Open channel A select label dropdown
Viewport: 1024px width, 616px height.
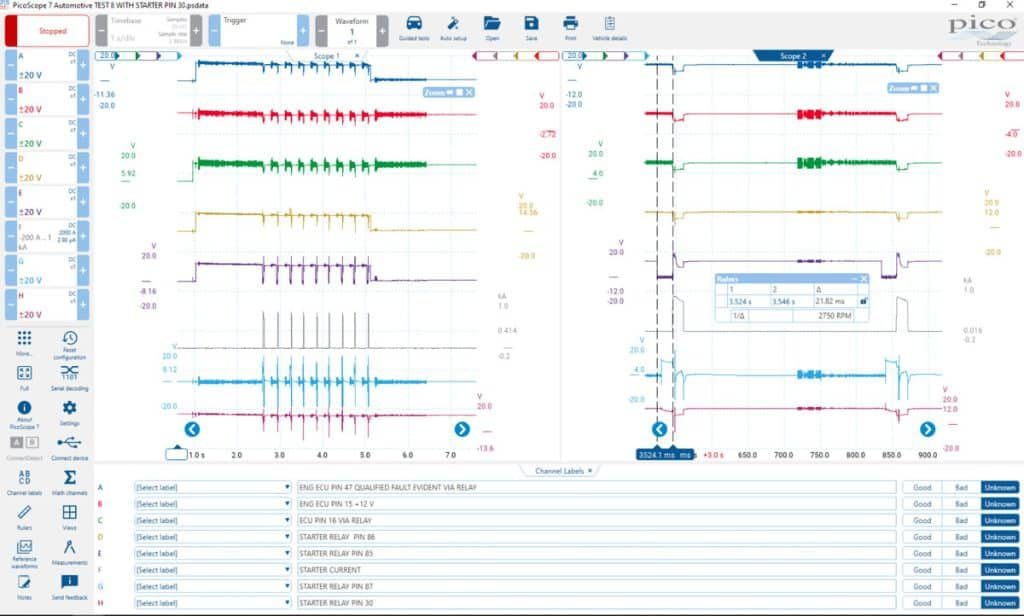pos(212,487)
